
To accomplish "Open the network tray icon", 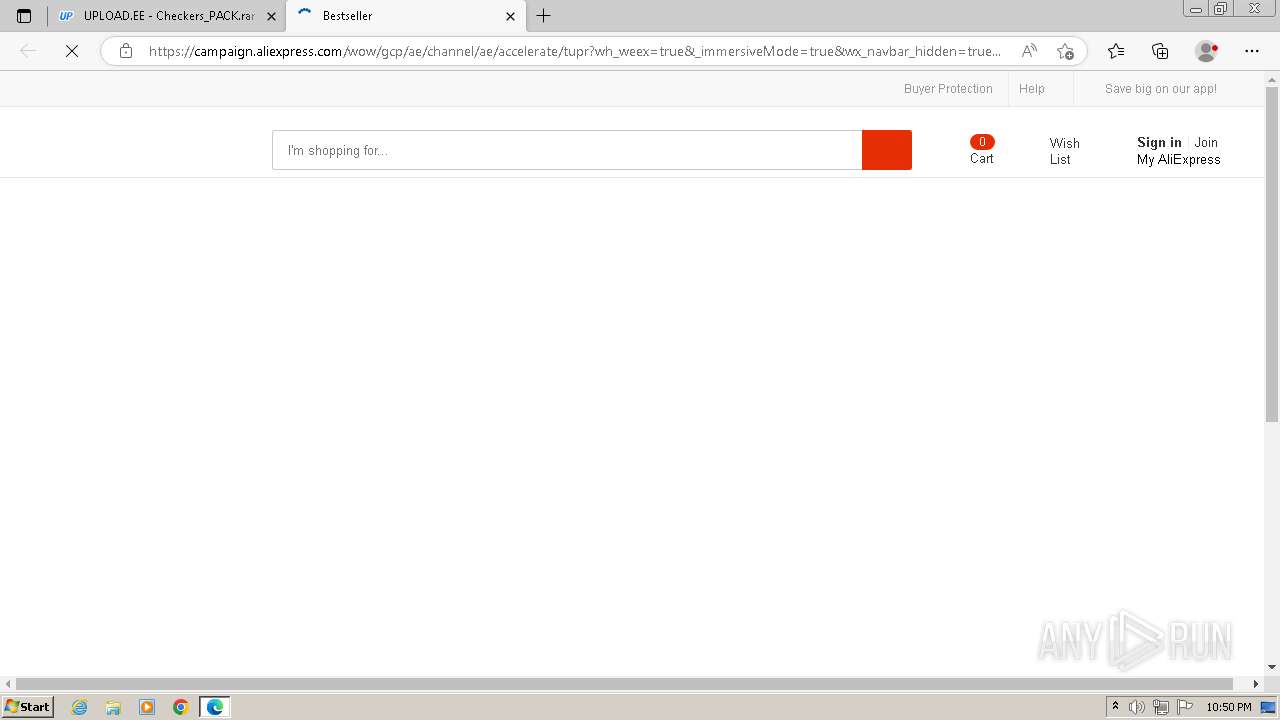I will pos(1161,707).
